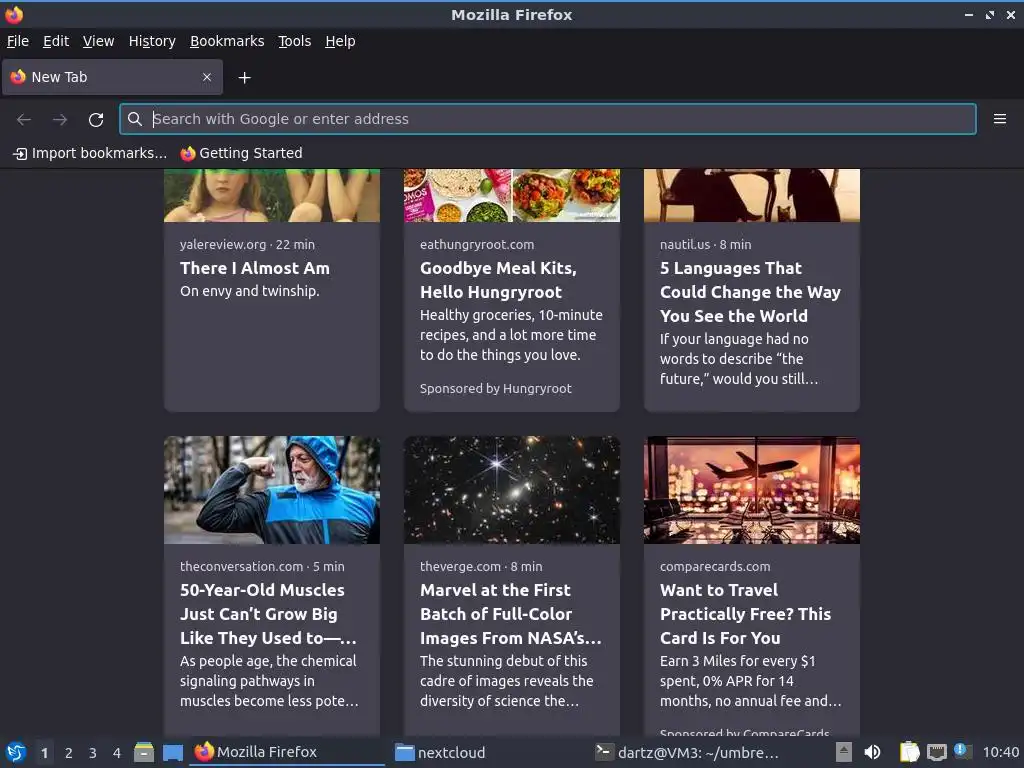1024x768 pixels.
Task: Focus the Search with Google address field
Action: (x=548, y=119)
